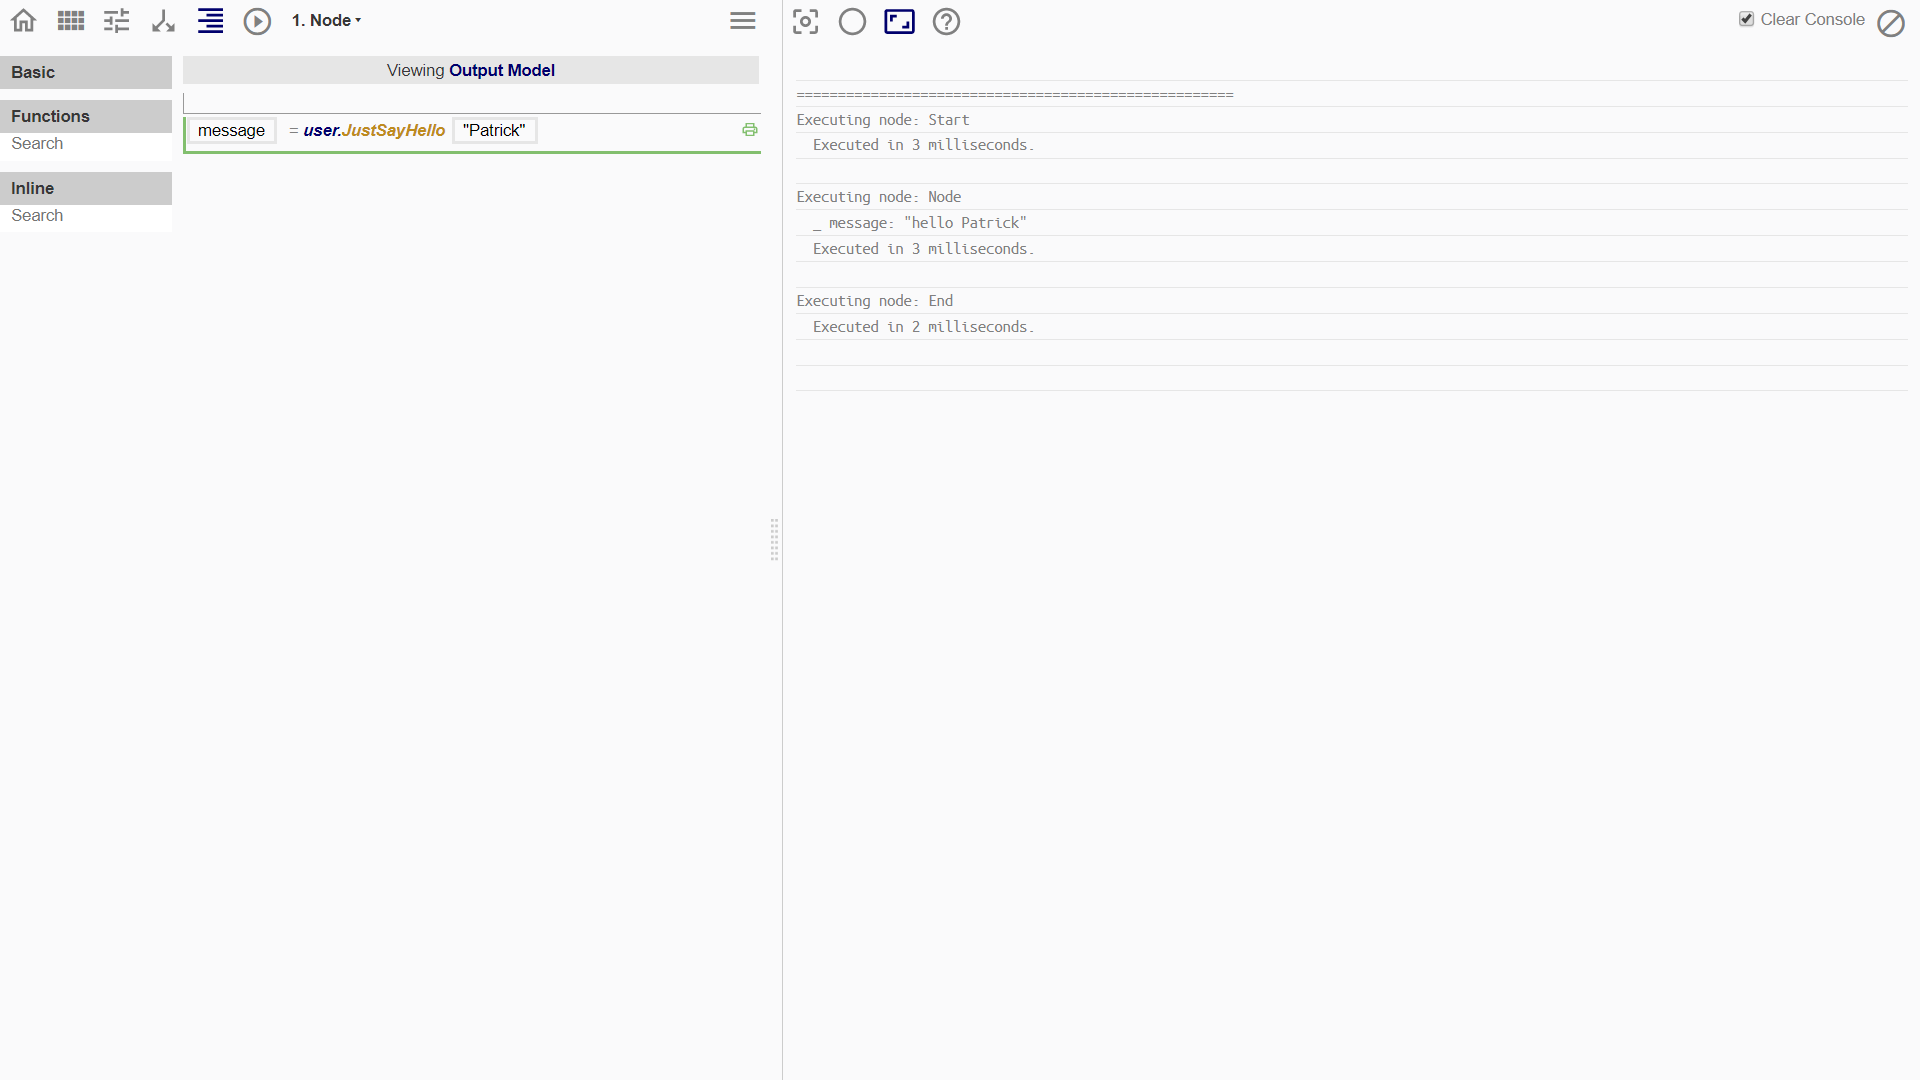This screenshot has width=1920, height=1080.
Task: Open the grid/dashboard view icon
Action: coord(71,21)
